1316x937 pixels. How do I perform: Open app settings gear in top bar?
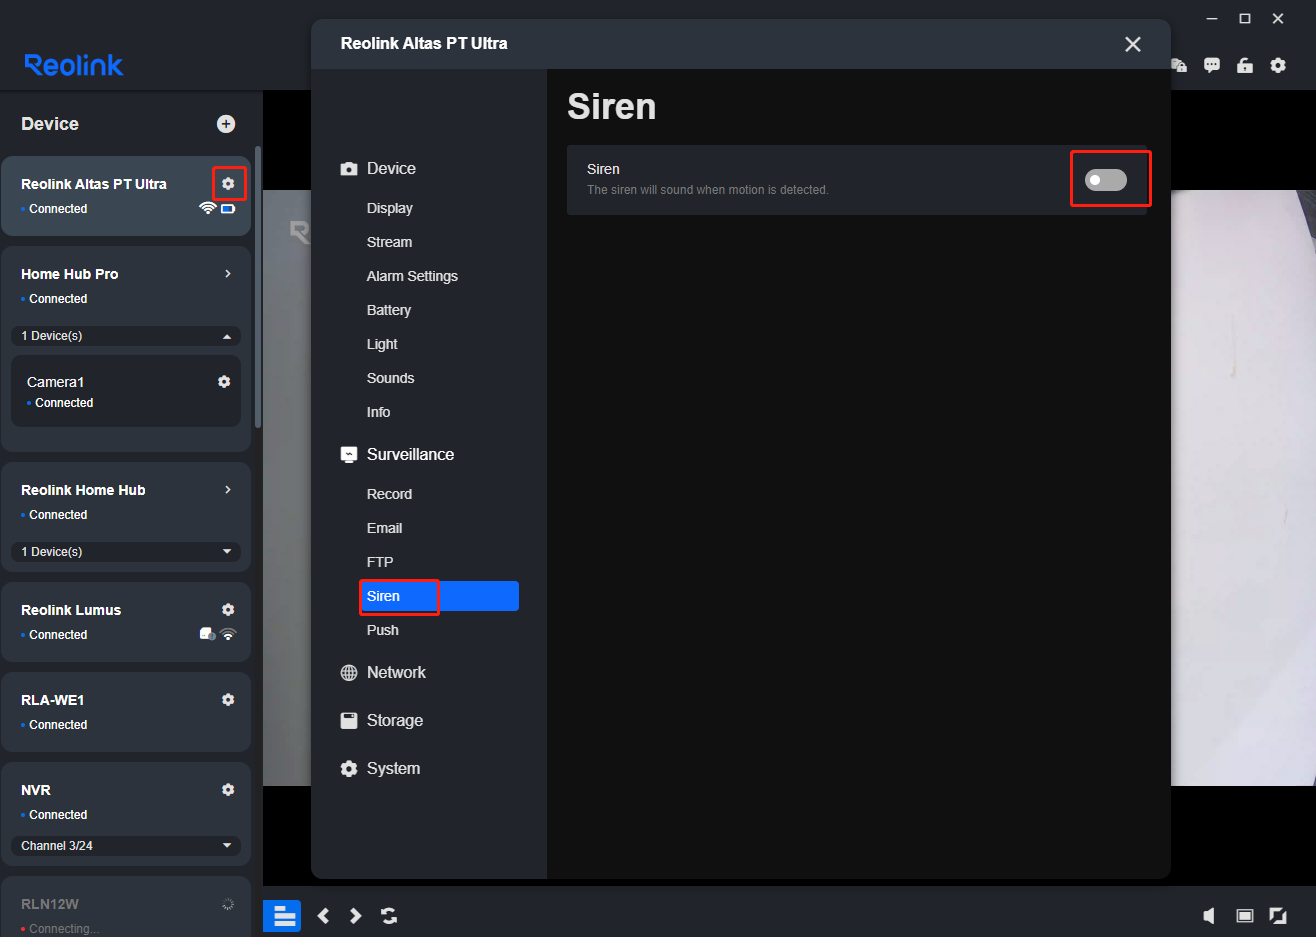pos(1278,65)
